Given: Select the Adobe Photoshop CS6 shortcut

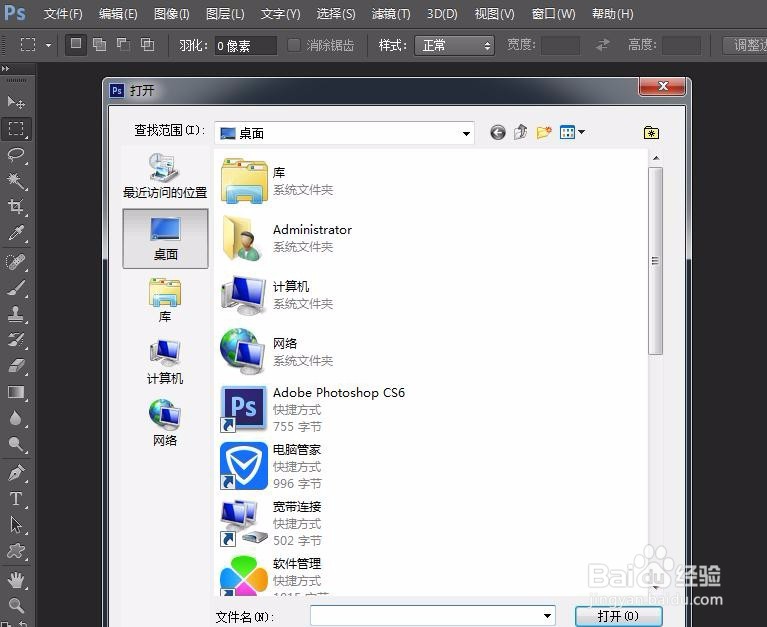Looking at the screenshot, I should click(x=313, y=409).
